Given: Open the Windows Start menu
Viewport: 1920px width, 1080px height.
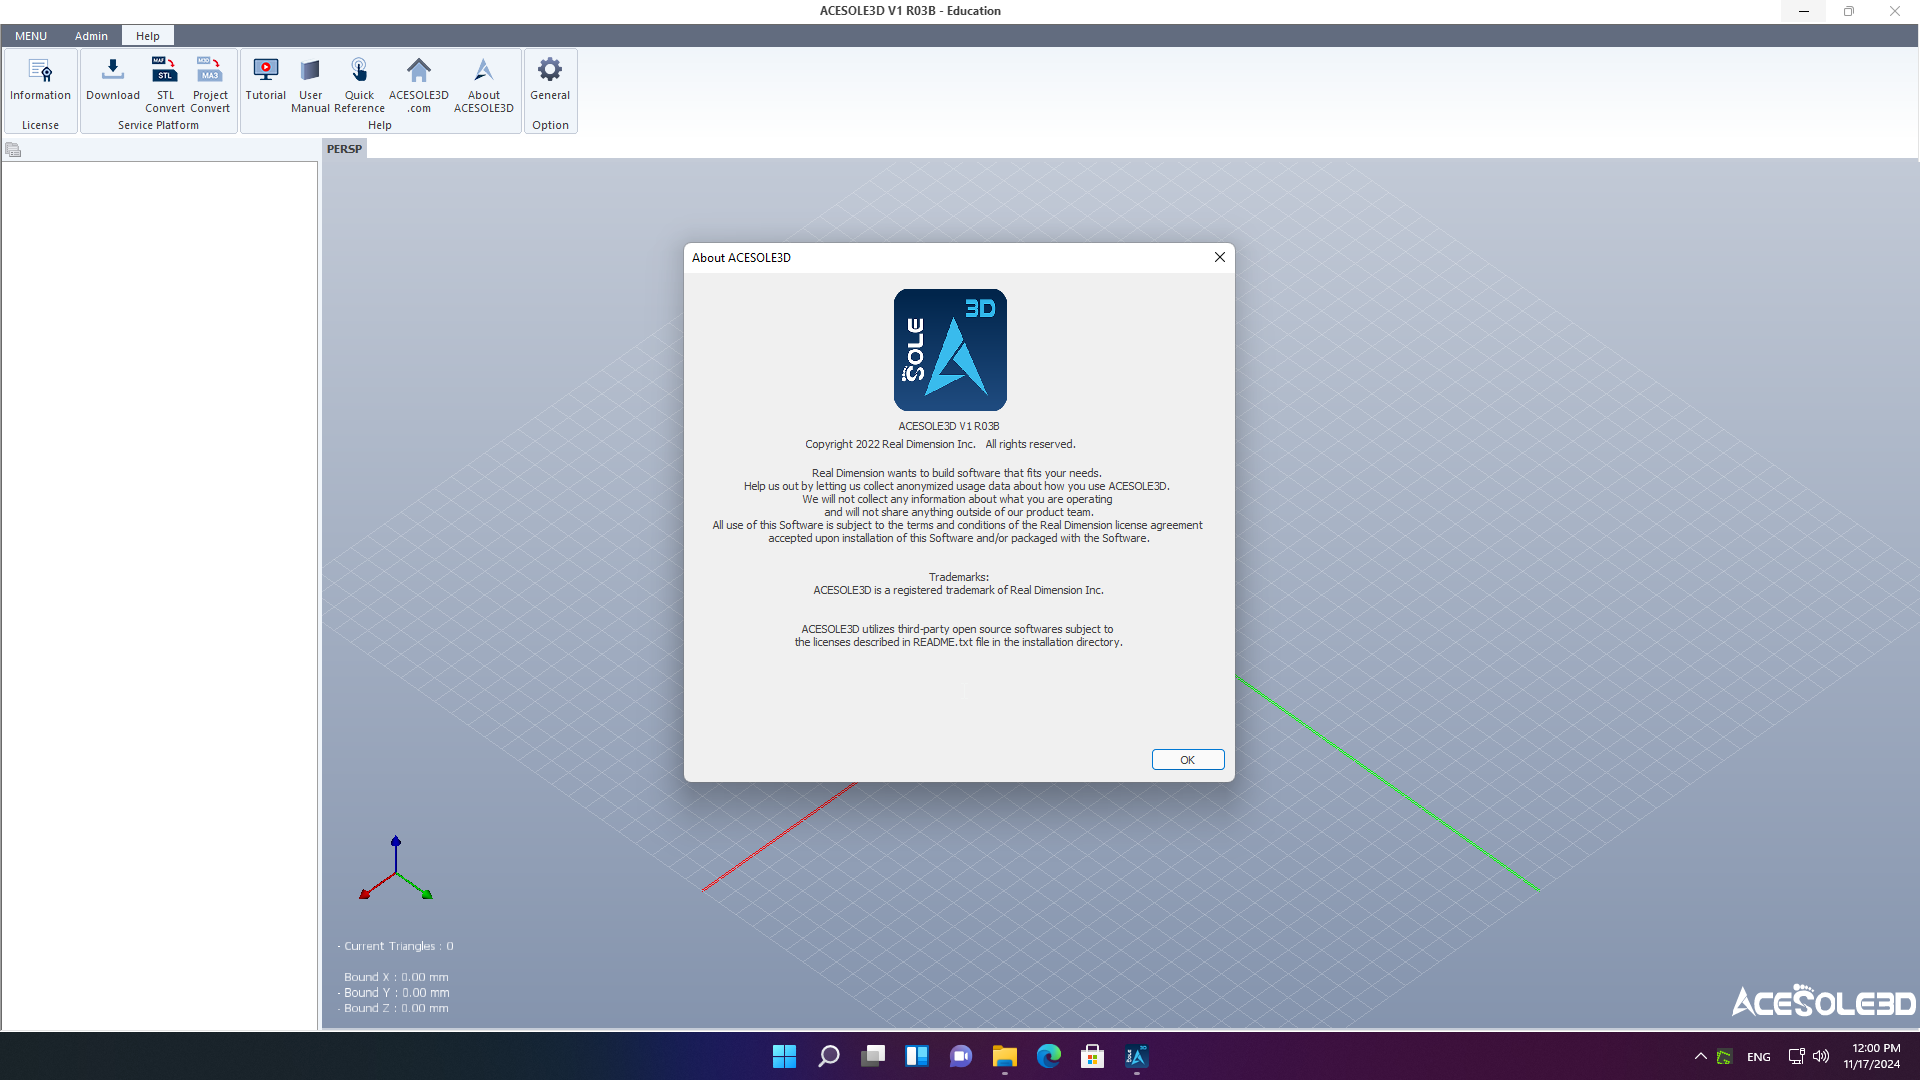Looking at the screenshot, I should pyautogui.click(x=785, y=1056).
